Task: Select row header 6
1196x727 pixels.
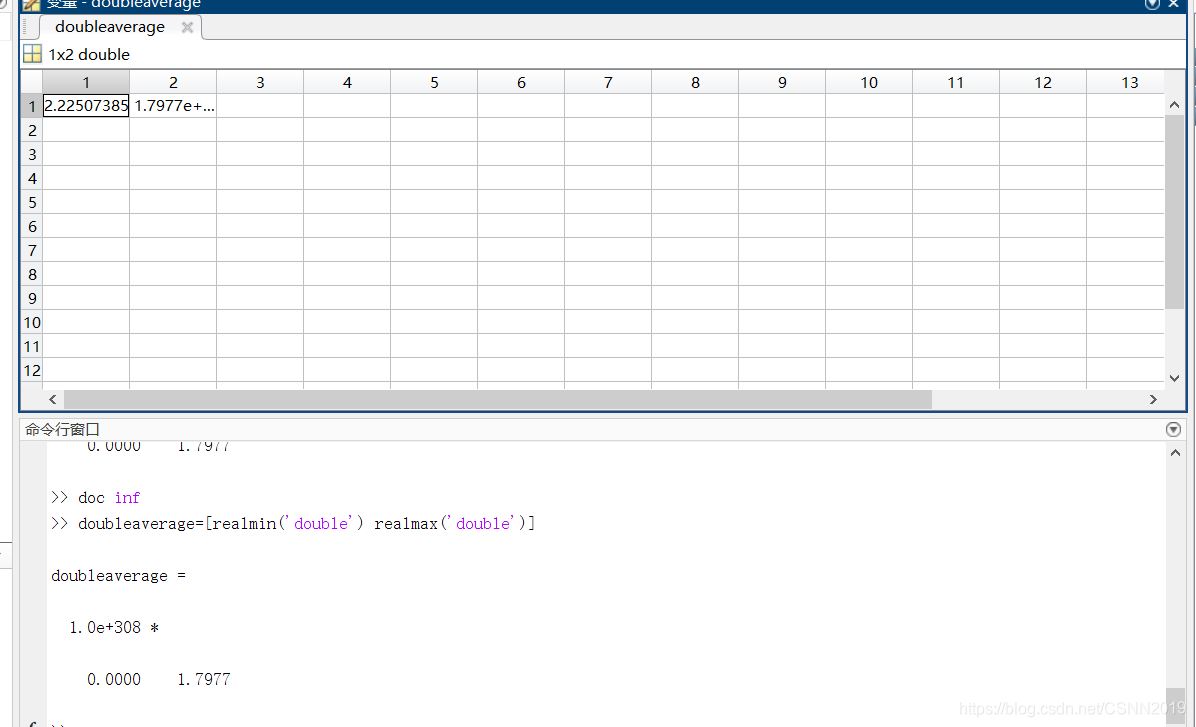Action: coord(32,226)
